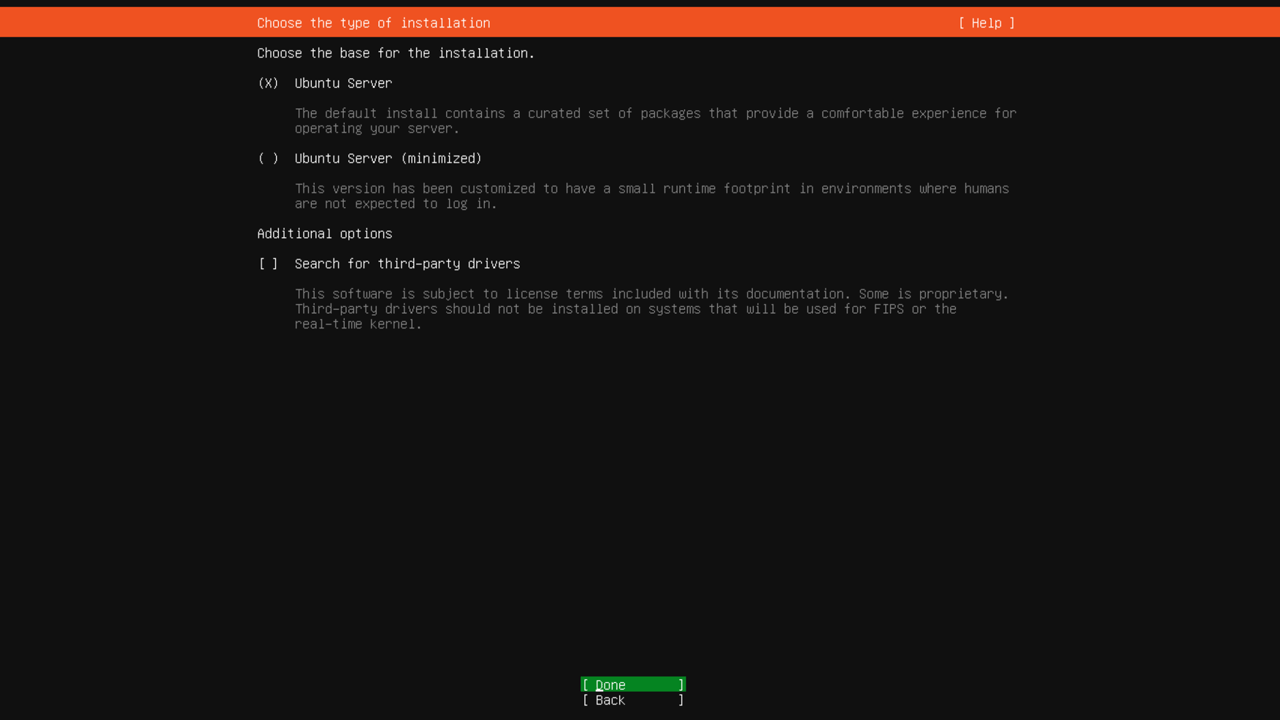This screenshot has width=1280, height=720.
Task: Click the "Choose the type of installation" title
Action: 373,23
